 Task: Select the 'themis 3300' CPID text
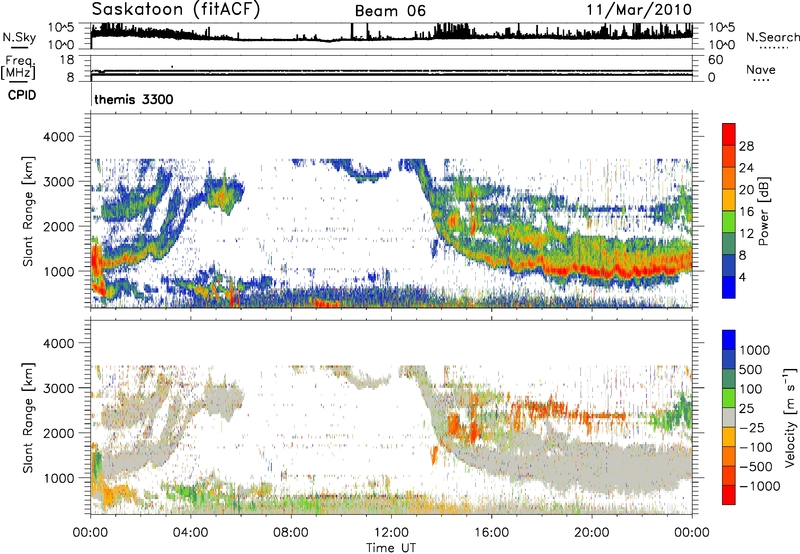pyautogui.click(x=134, y=99)
